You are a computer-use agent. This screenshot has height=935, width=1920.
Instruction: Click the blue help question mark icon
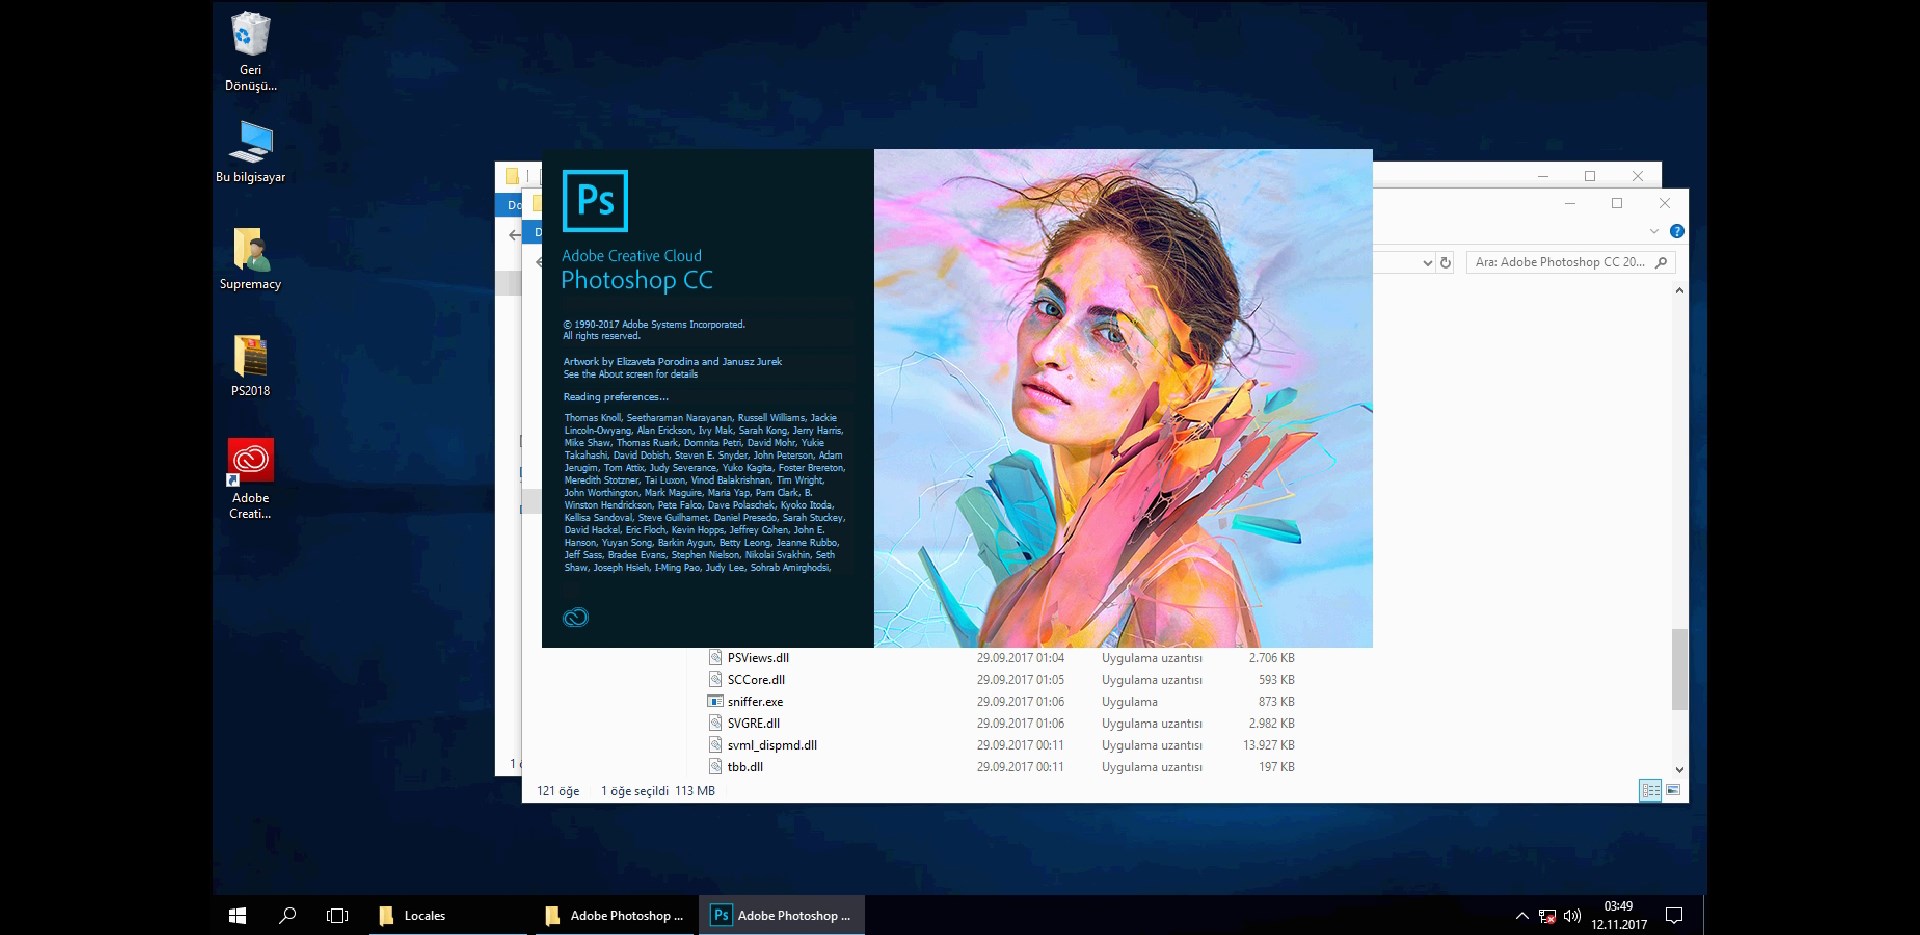point(1677,231)
